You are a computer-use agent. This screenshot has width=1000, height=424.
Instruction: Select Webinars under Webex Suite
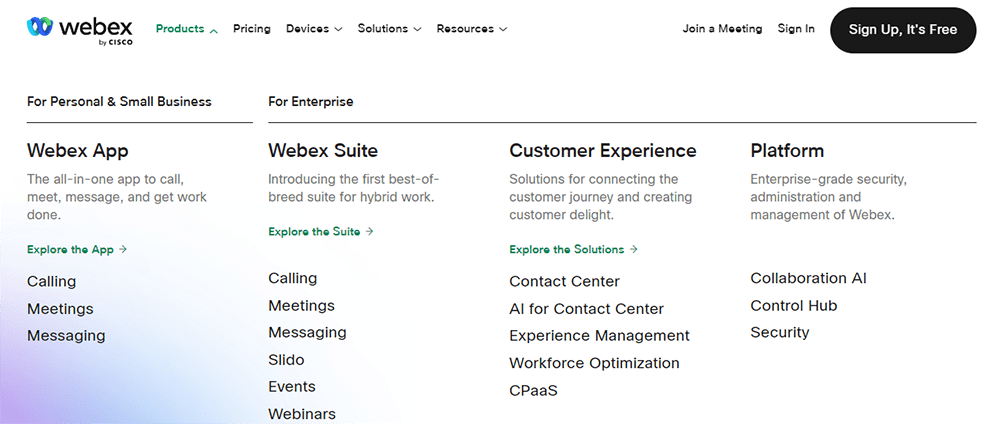[302, 414]
